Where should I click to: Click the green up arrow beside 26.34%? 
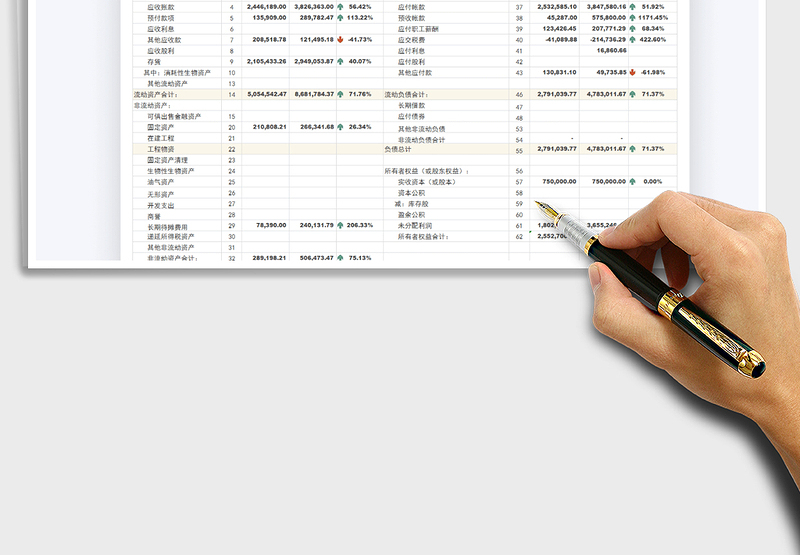341,127
